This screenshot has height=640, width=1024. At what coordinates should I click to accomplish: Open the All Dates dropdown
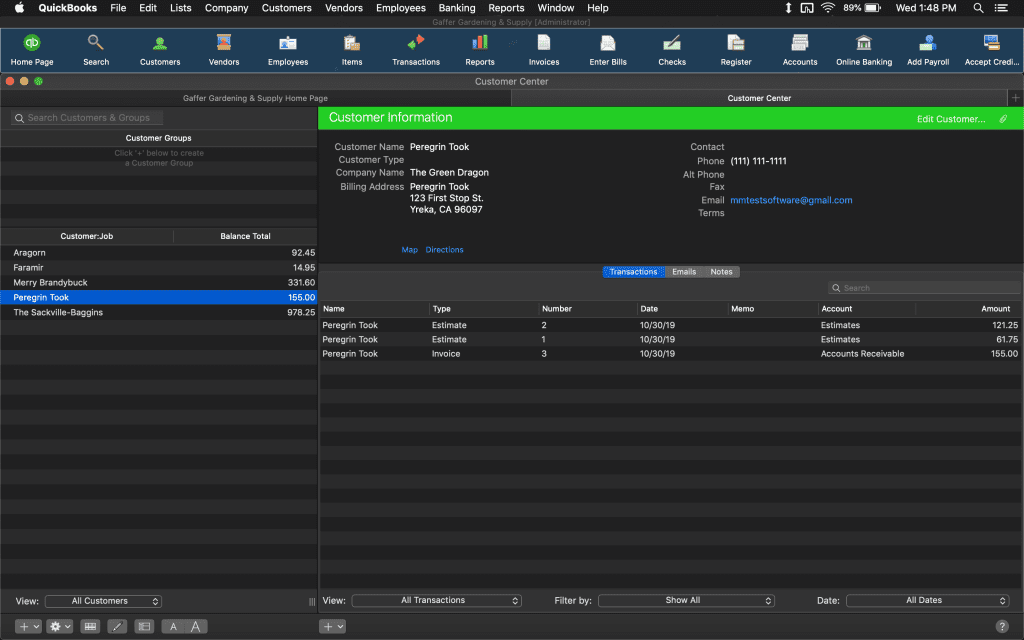pos(927,600)
